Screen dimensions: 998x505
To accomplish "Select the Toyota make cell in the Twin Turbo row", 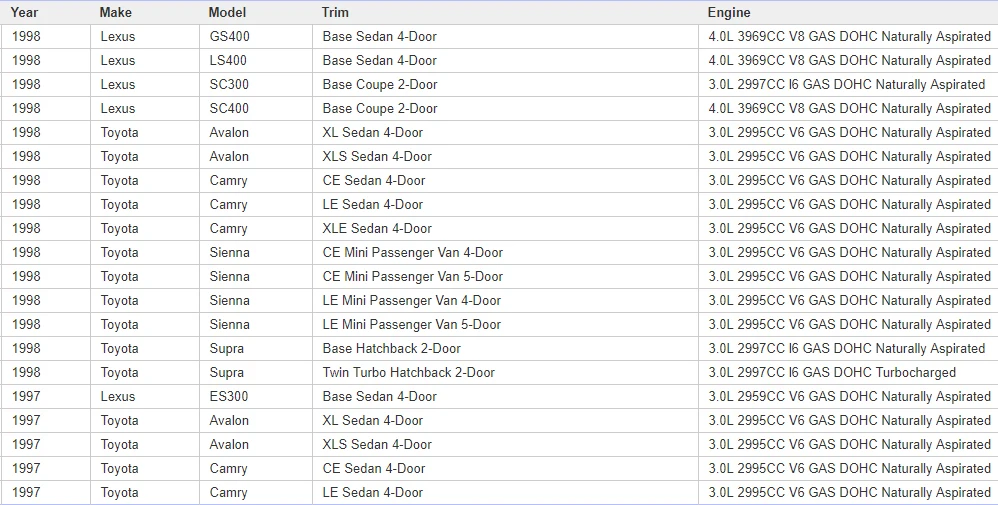I will (144, 373).
